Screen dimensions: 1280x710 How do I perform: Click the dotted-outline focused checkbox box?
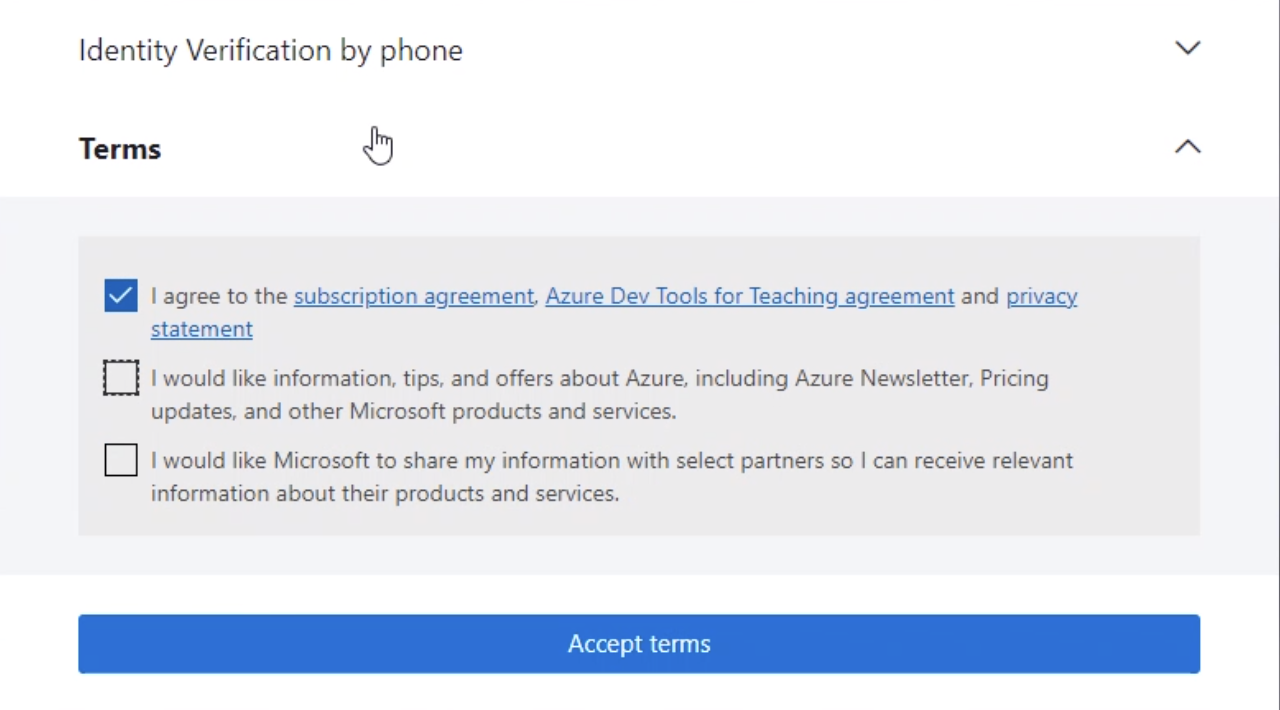click(x=121, y=378)
